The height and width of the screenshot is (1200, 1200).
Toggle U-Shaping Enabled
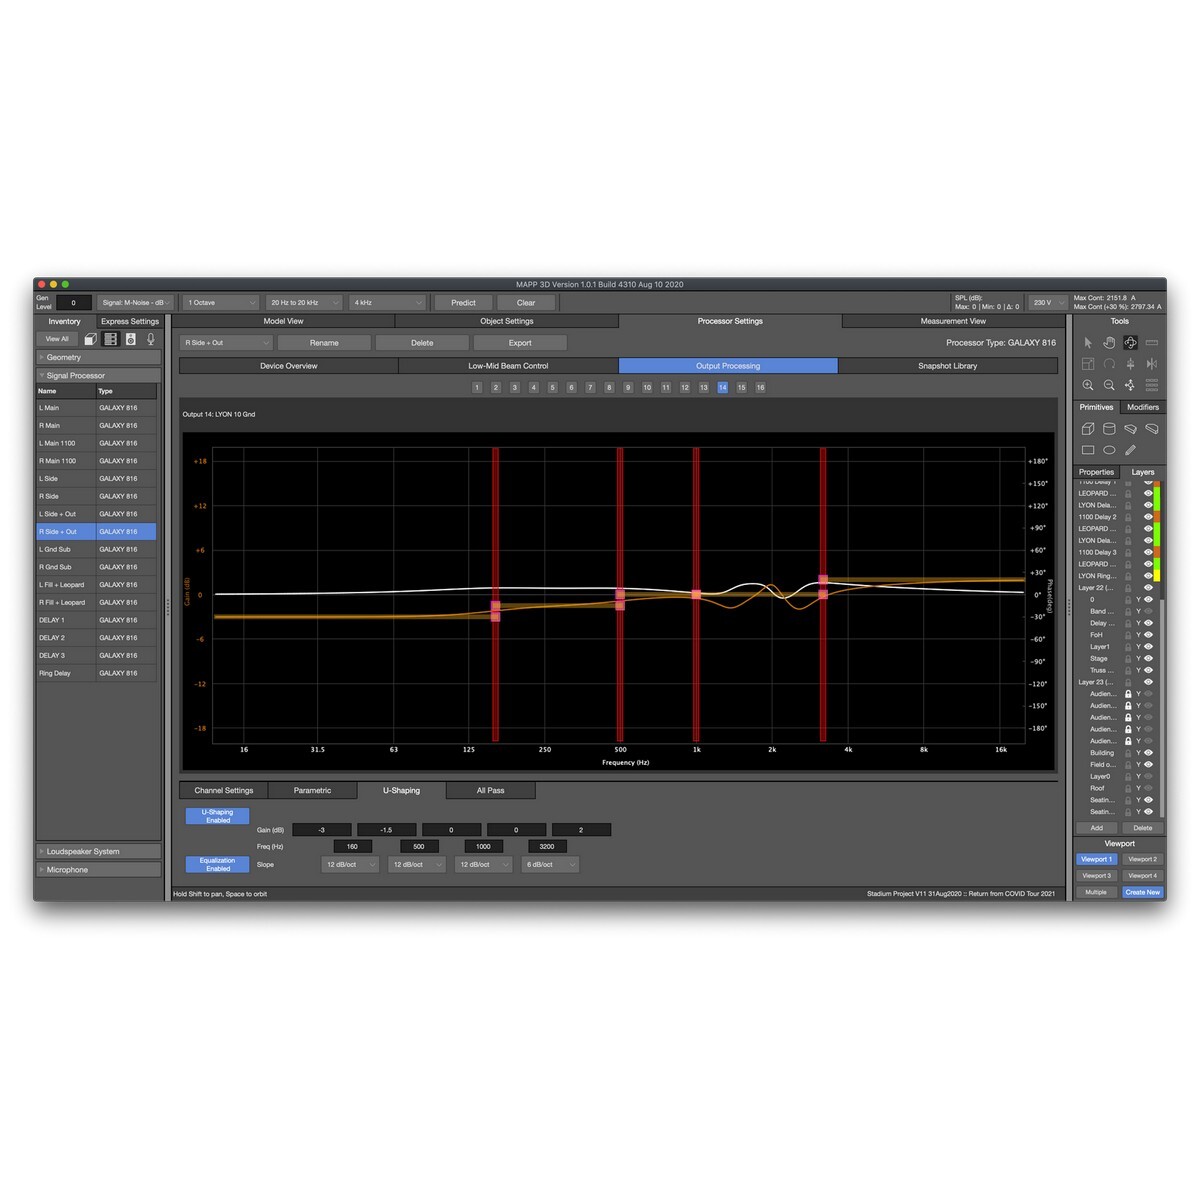coord(217,816)
